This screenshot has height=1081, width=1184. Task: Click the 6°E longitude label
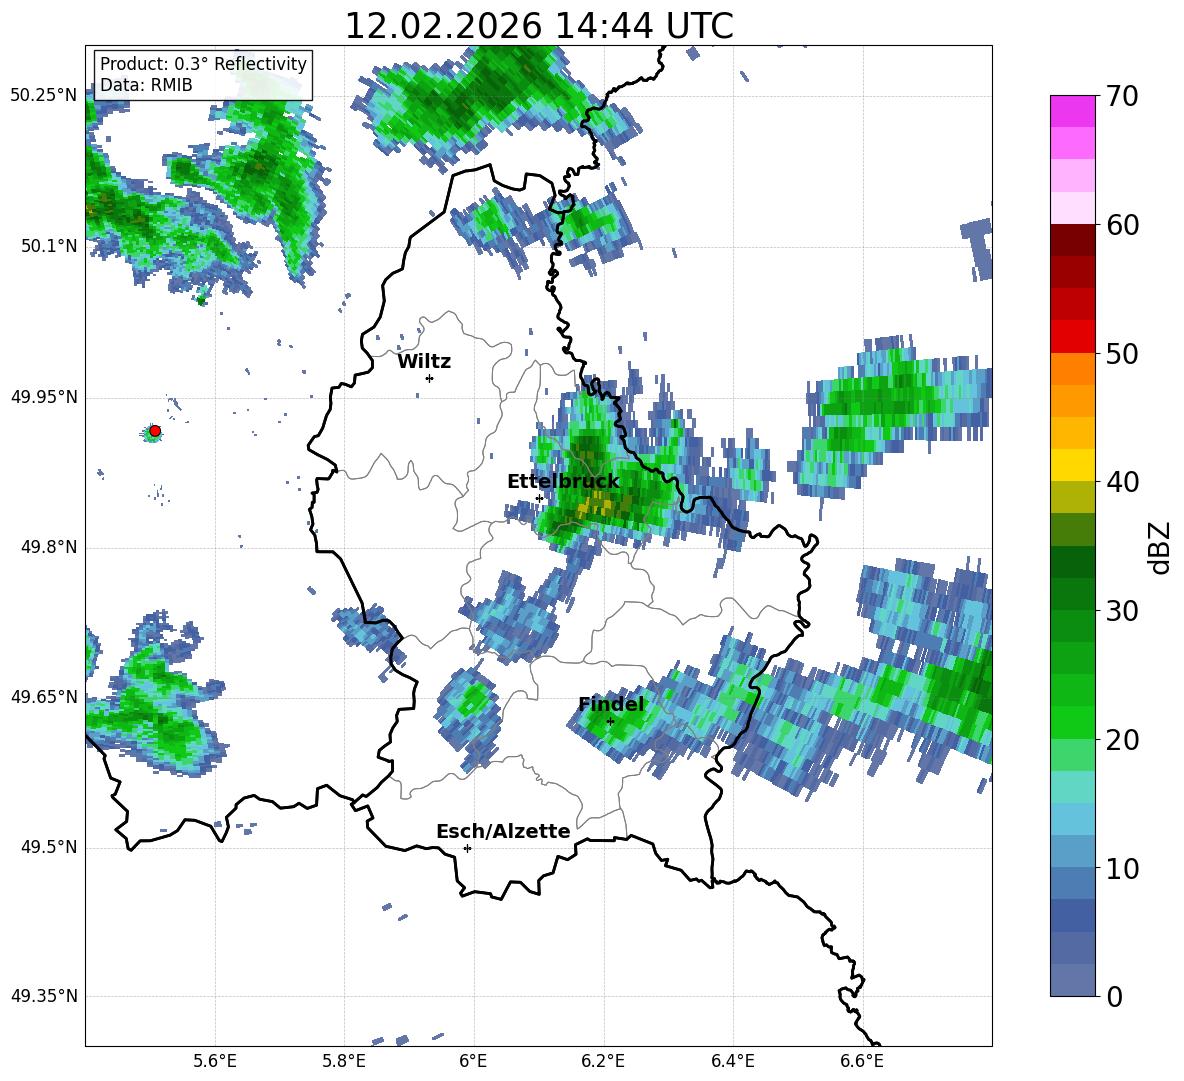[473, 1061]
